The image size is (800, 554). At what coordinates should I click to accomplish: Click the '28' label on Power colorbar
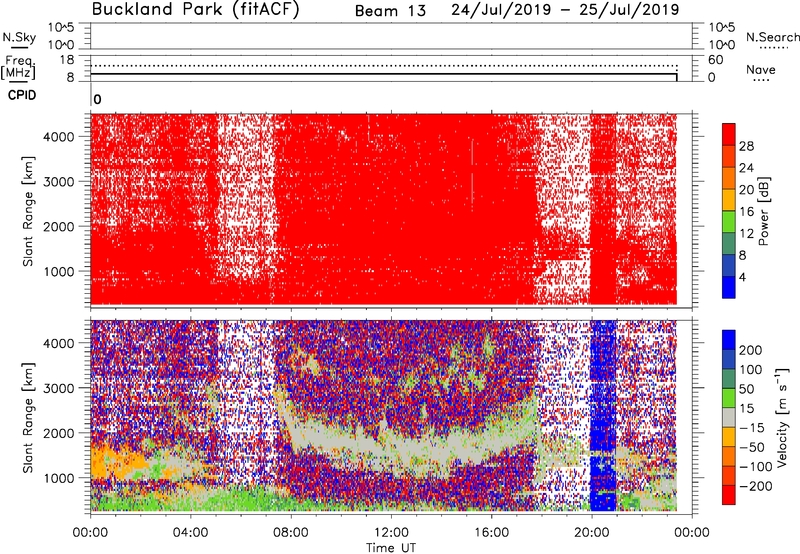(x=746, y=146)
